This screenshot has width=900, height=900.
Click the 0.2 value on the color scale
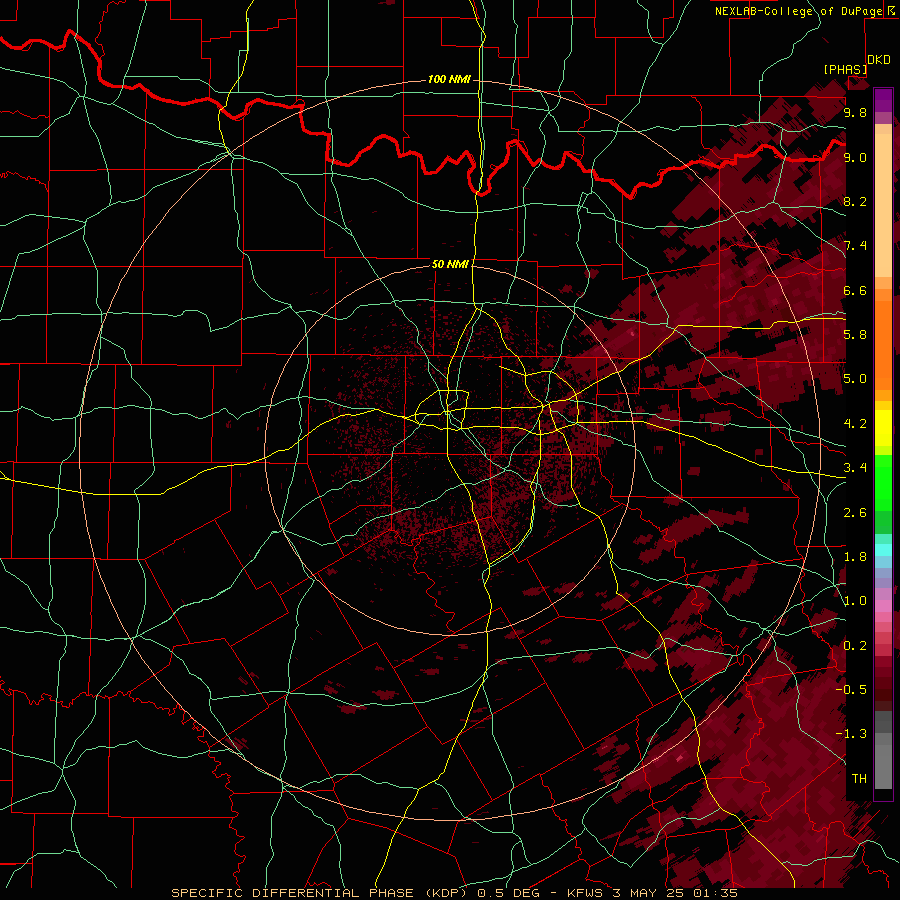[x=855, y=646]
